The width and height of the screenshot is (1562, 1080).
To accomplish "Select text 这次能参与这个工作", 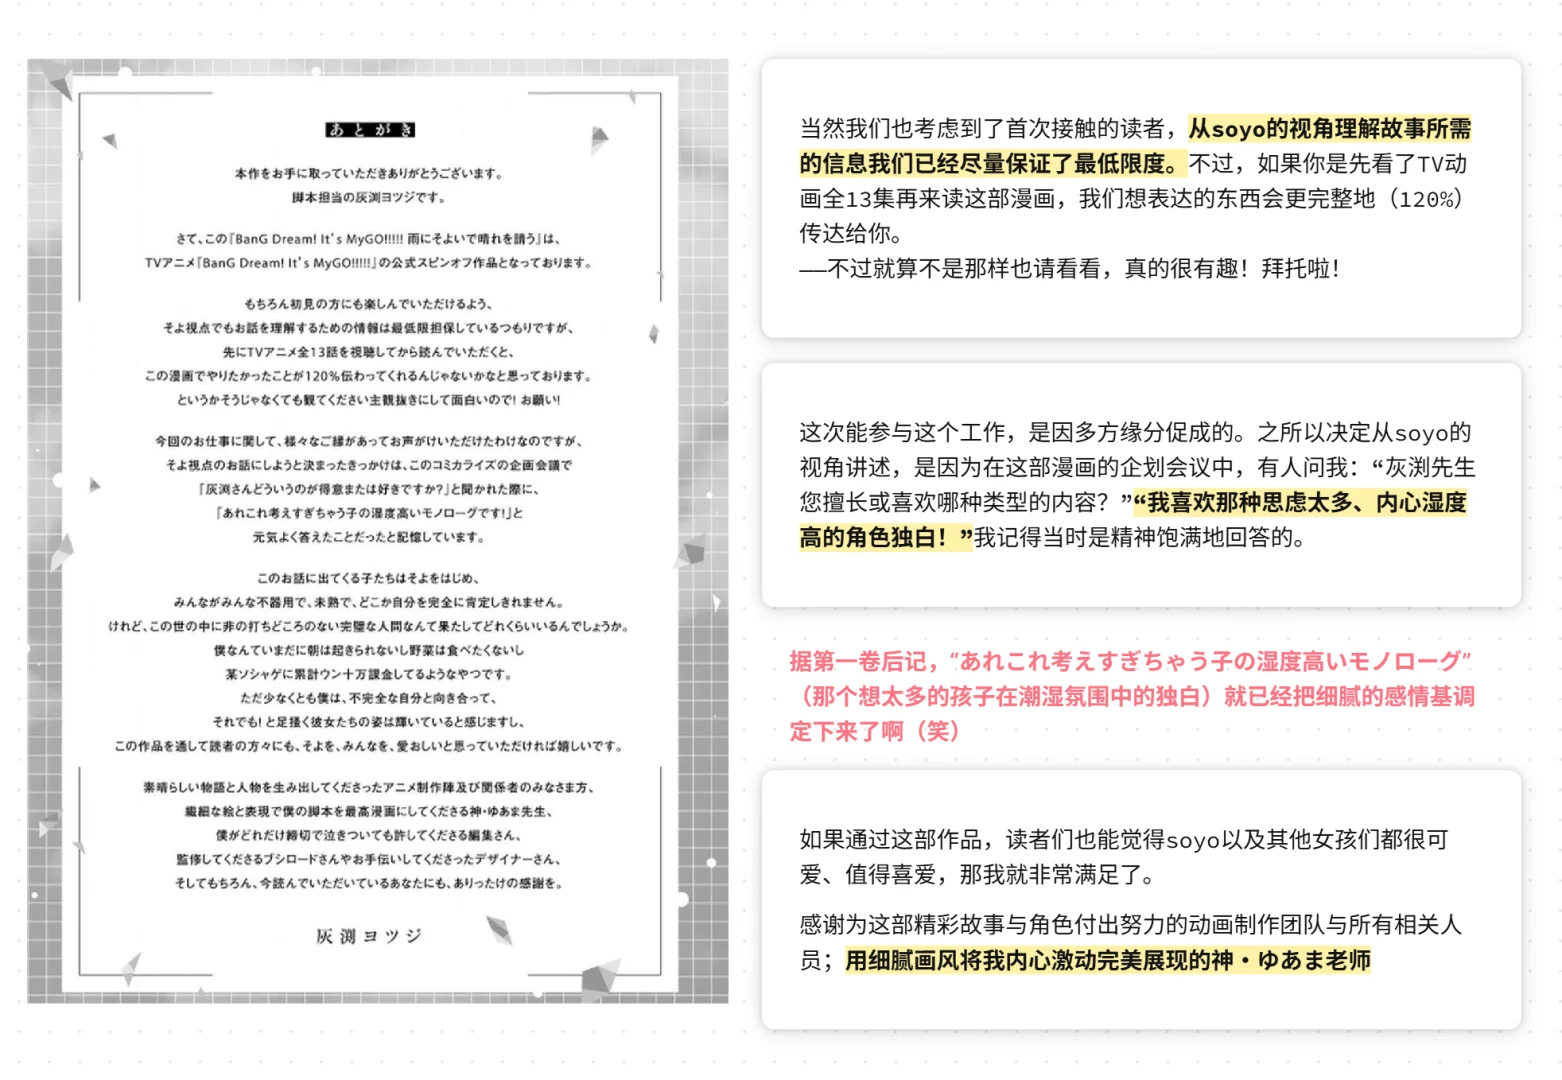I will 902,433.
